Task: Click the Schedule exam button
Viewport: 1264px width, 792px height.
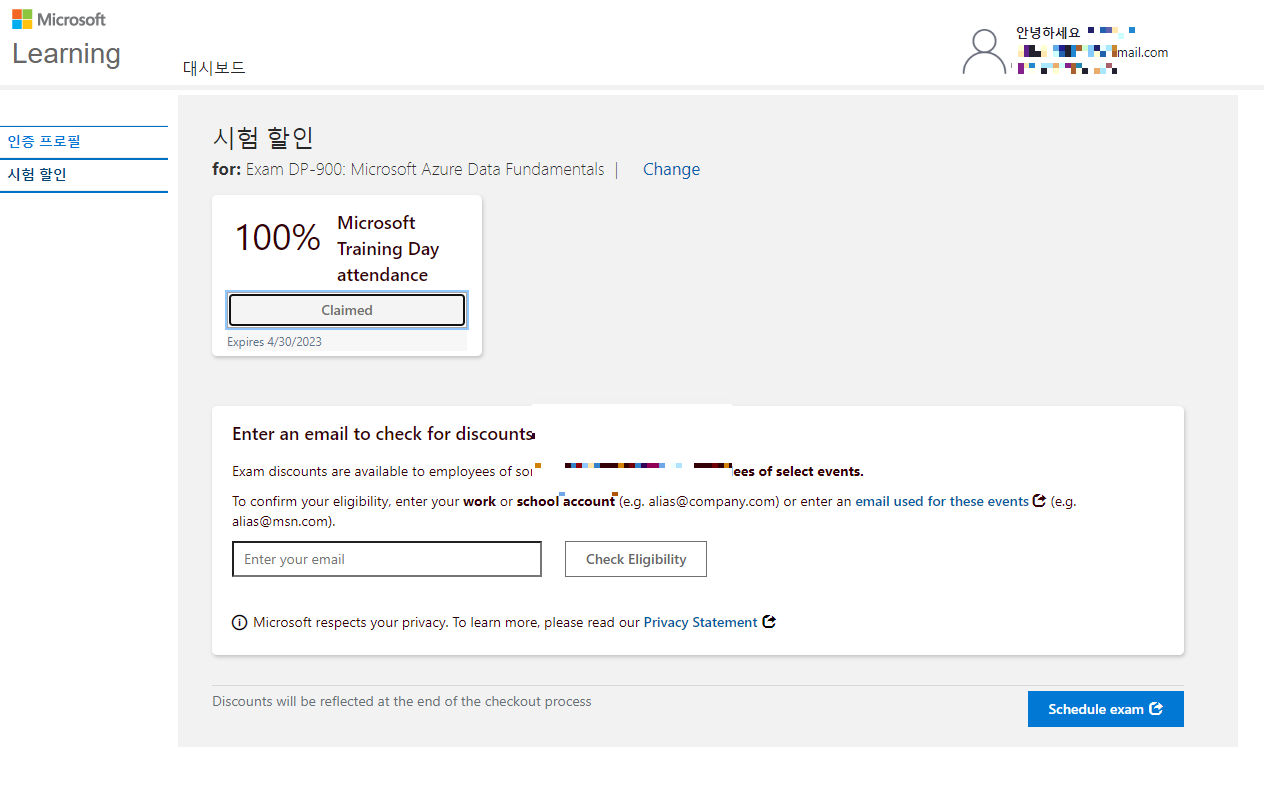Action: tap(1106, 709)
